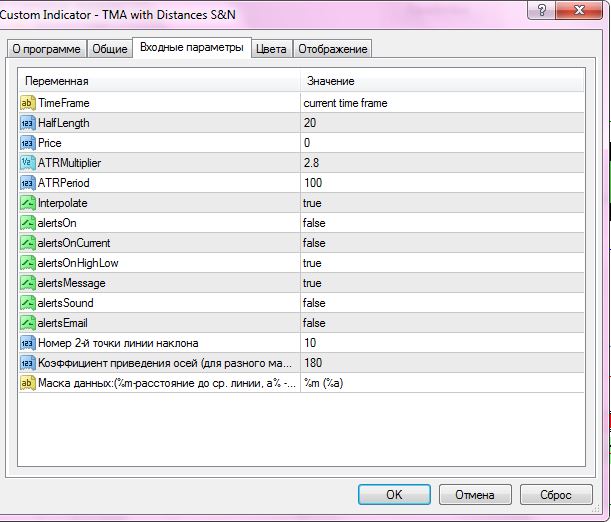Screen dimensions: 611x522
Task: Click the boolean icon beside alertsMessage
Action: point(27,283)
